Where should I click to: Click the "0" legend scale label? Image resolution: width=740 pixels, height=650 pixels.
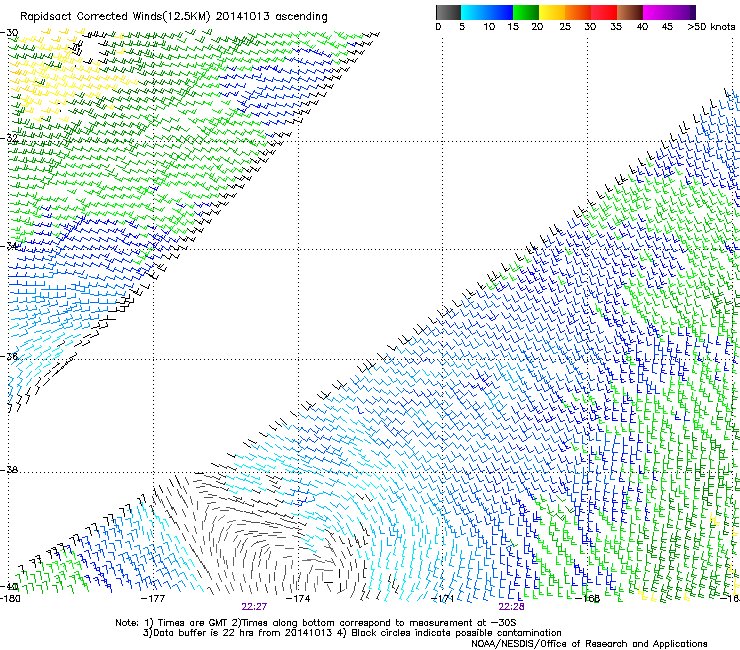click(438, 27)
